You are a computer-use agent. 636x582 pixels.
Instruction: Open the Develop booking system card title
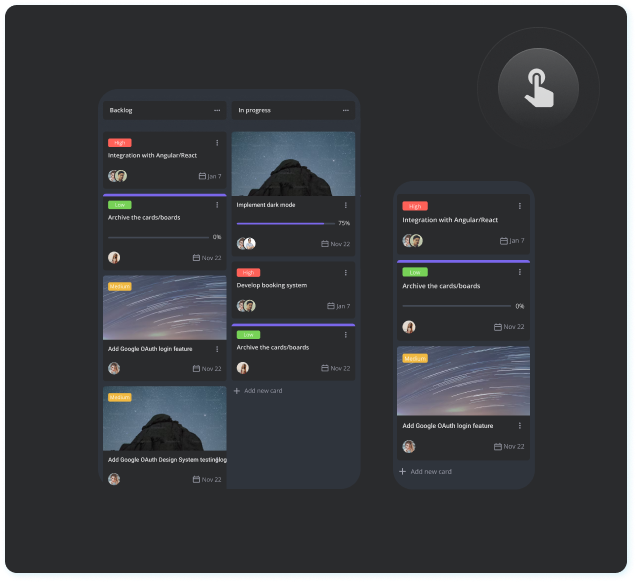point(272,286)
